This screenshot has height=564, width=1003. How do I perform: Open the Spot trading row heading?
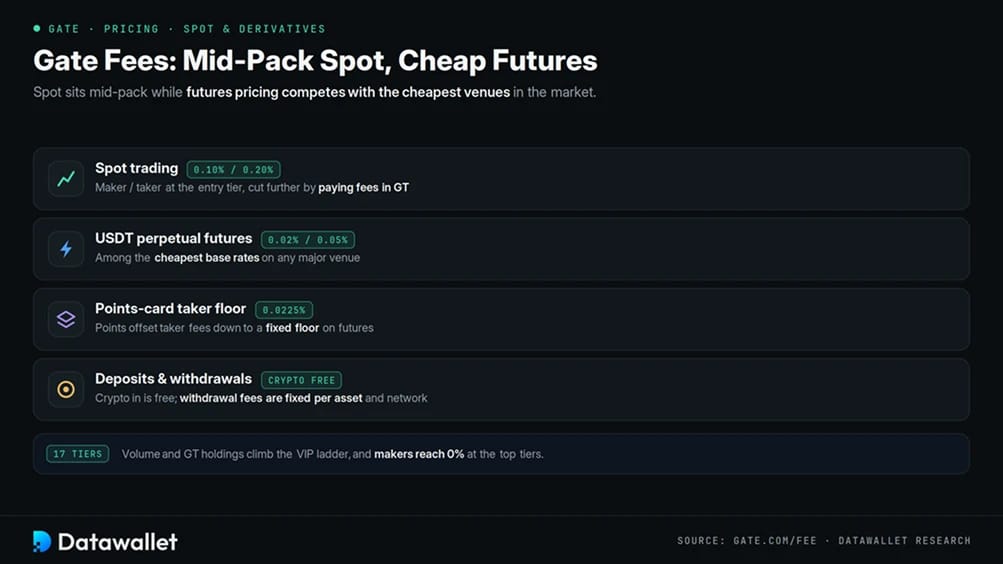point(137,168)
